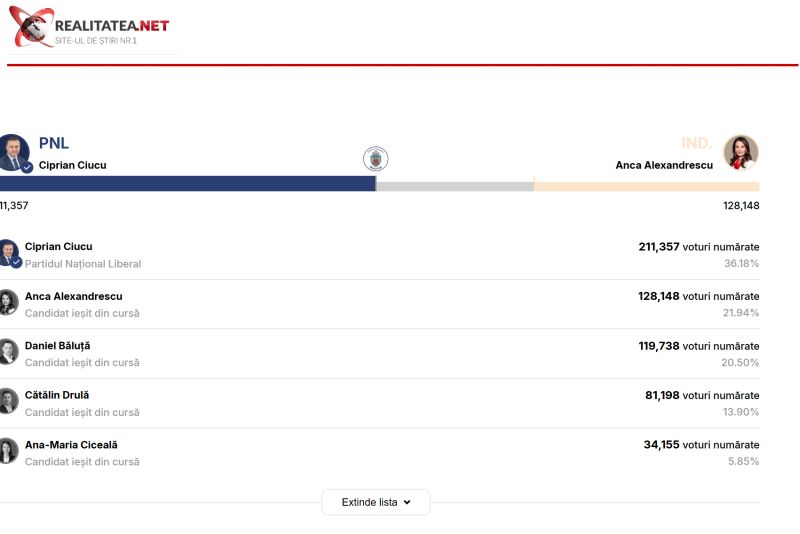Click the IND. party label
The width and height of the screenshot is (800, 534).
pyautogui.click(x=696, y=143)
